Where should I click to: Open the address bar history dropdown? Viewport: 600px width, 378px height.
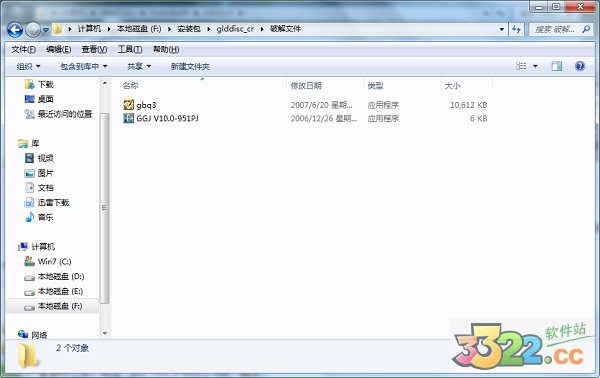[x=502, y=29]
